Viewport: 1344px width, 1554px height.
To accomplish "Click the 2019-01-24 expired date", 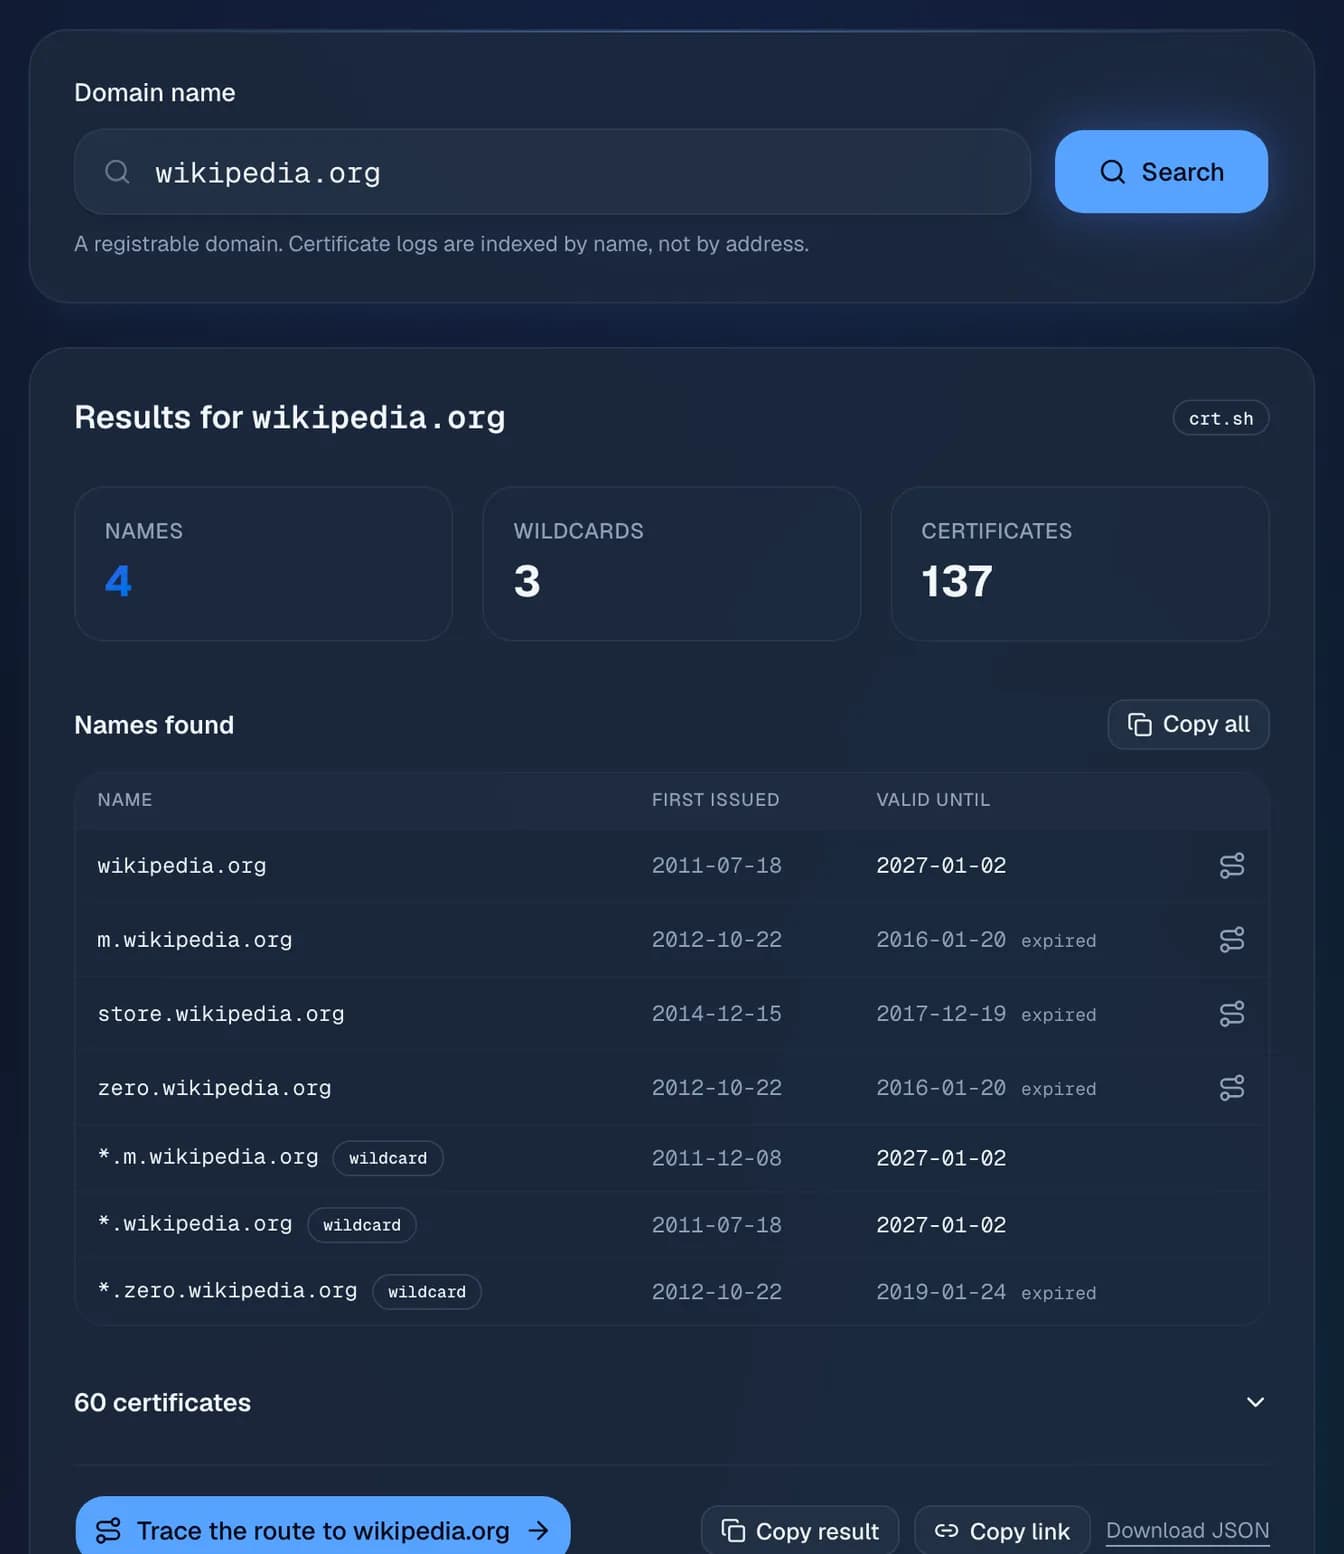I will (x=941, y=1292).
